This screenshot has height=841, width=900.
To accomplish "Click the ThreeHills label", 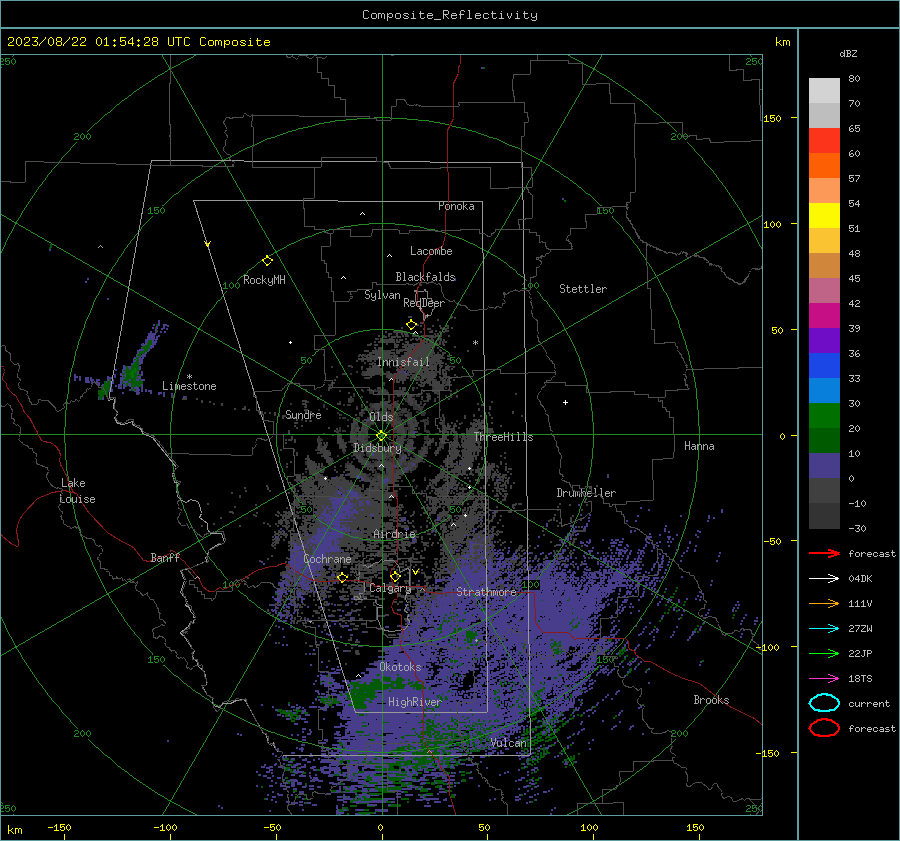I will 503,437.
